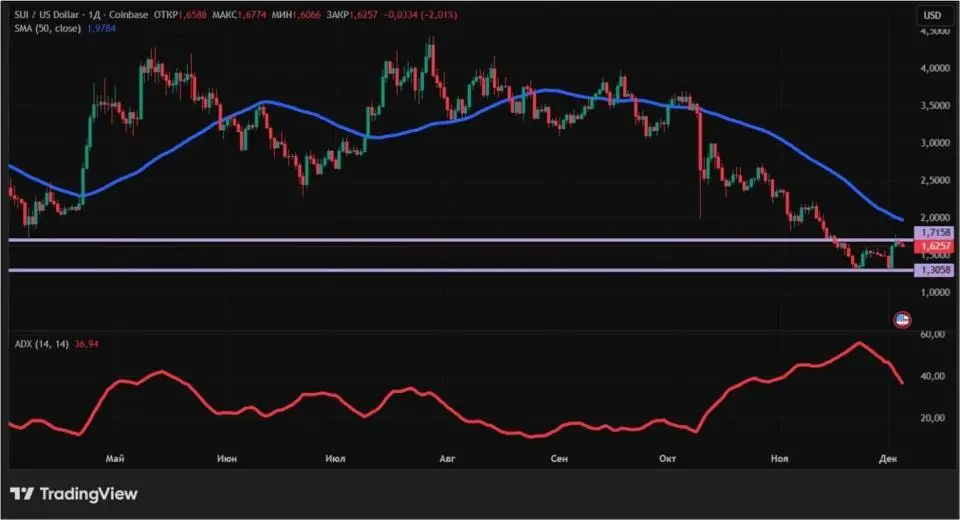Click the Дек label on time axis
Screen dimensions: 960x520
[x=888, y=458]
